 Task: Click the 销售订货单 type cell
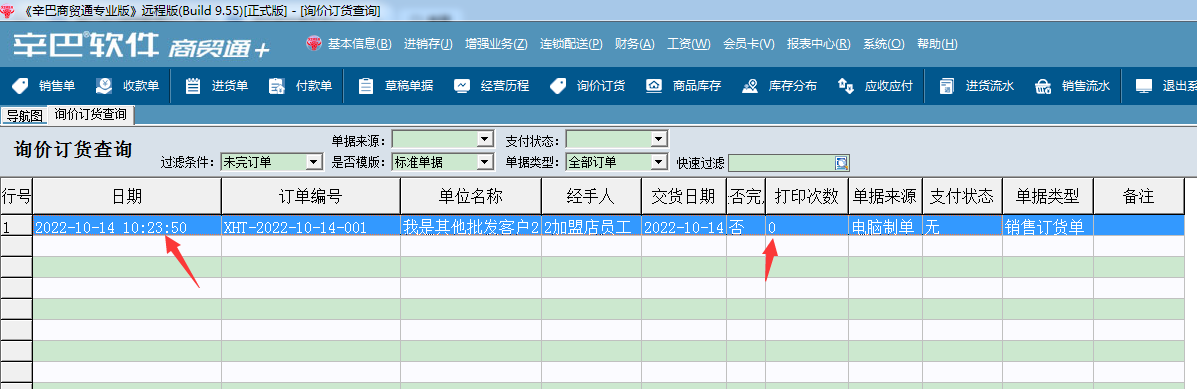point(1048,227)
